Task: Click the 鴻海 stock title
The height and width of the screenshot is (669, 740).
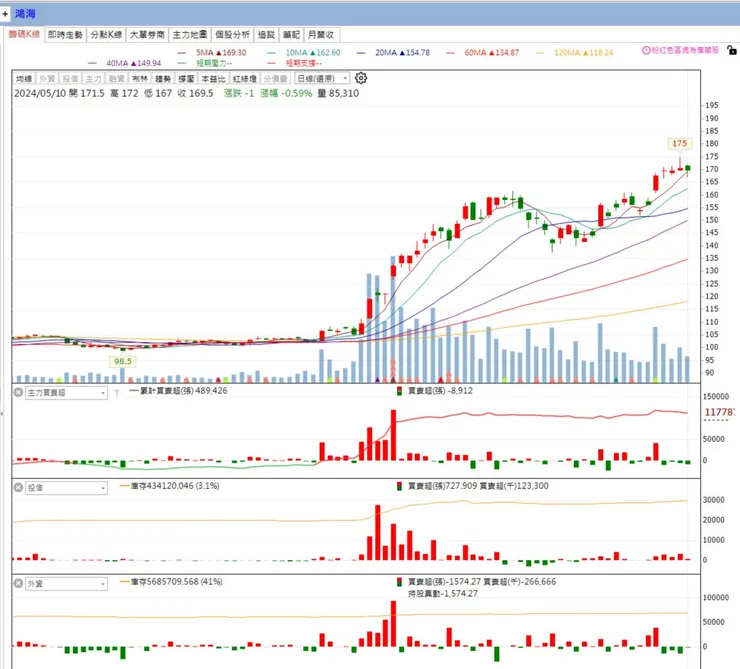Action: 25,14
